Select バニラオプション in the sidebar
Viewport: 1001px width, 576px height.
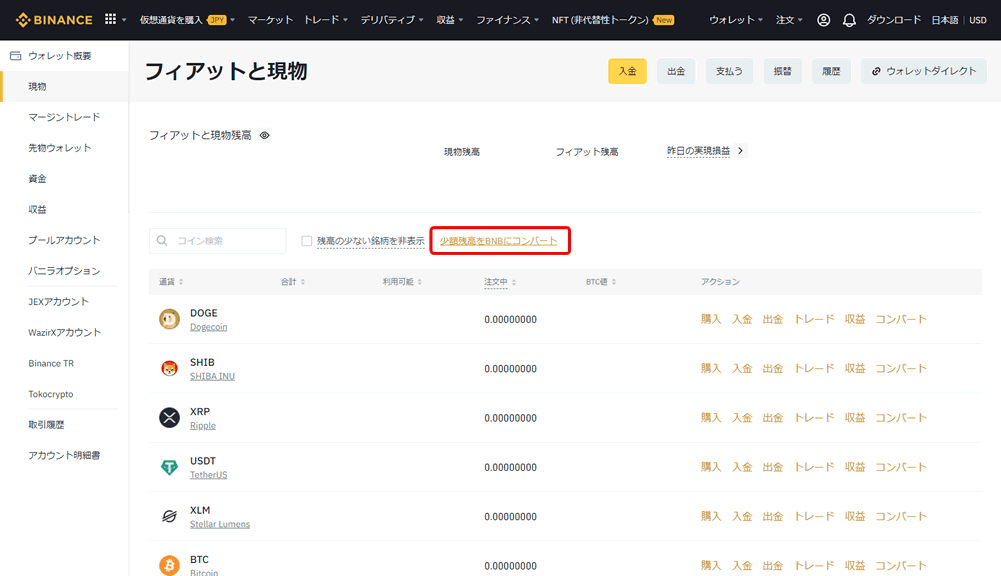(x=64, y=271)
